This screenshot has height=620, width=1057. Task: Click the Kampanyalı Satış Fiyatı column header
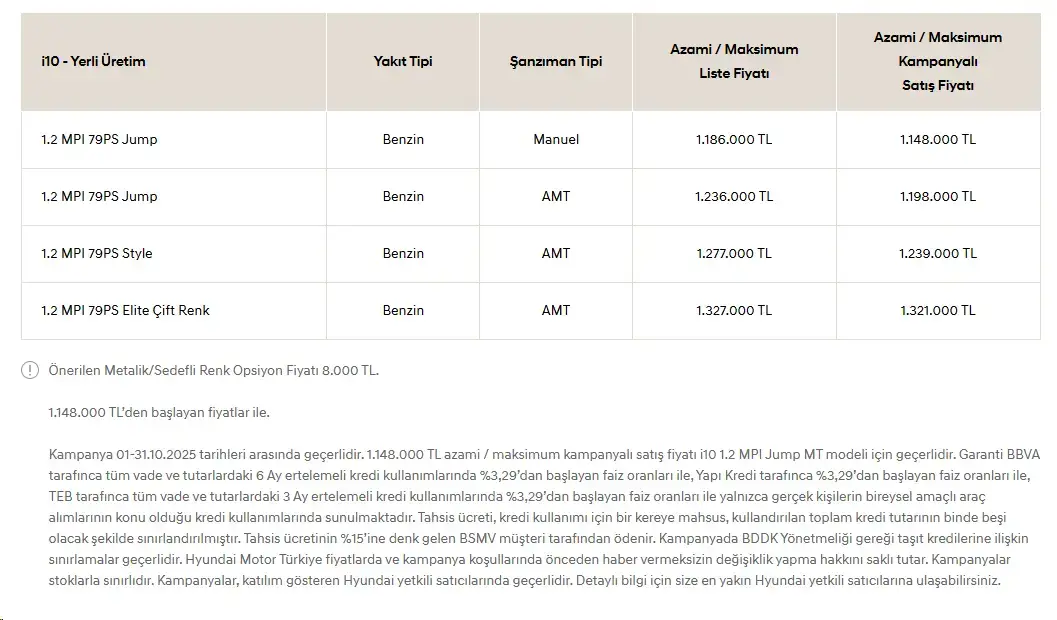click(x=938, y=61)
